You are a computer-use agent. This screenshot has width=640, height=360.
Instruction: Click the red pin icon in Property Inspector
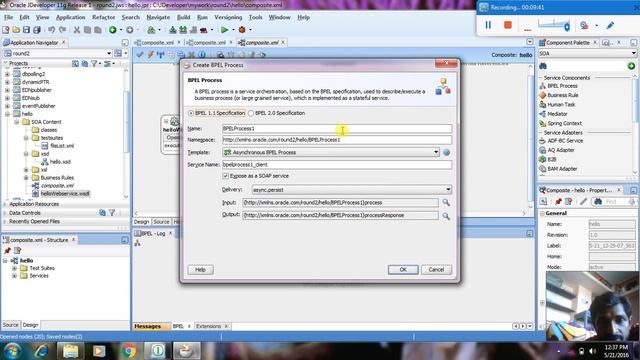coord(558,202)
